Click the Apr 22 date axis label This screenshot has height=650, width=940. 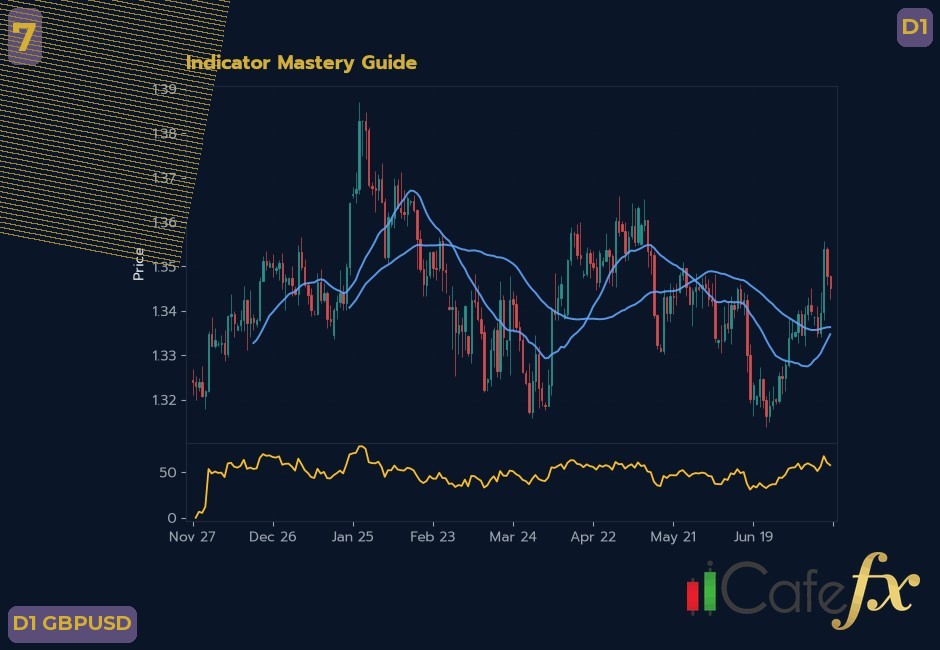pos(593,537)
